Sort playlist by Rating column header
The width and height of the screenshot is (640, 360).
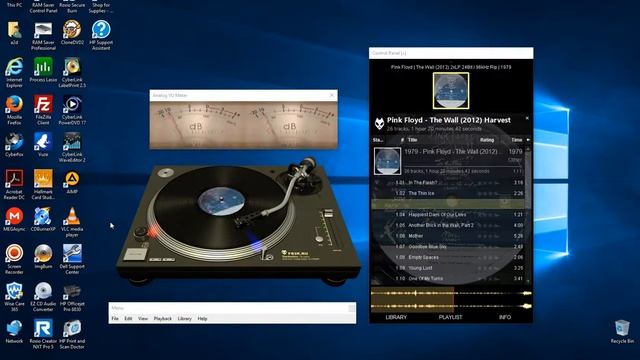[x=487, y=140]
